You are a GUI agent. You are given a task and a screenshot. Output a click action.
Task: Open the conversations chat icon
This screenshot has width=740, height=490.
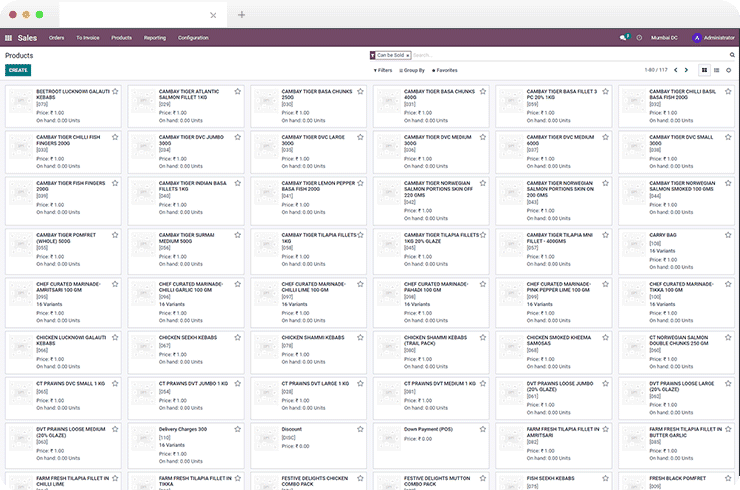pyautogui.click(x=624, y=37)
